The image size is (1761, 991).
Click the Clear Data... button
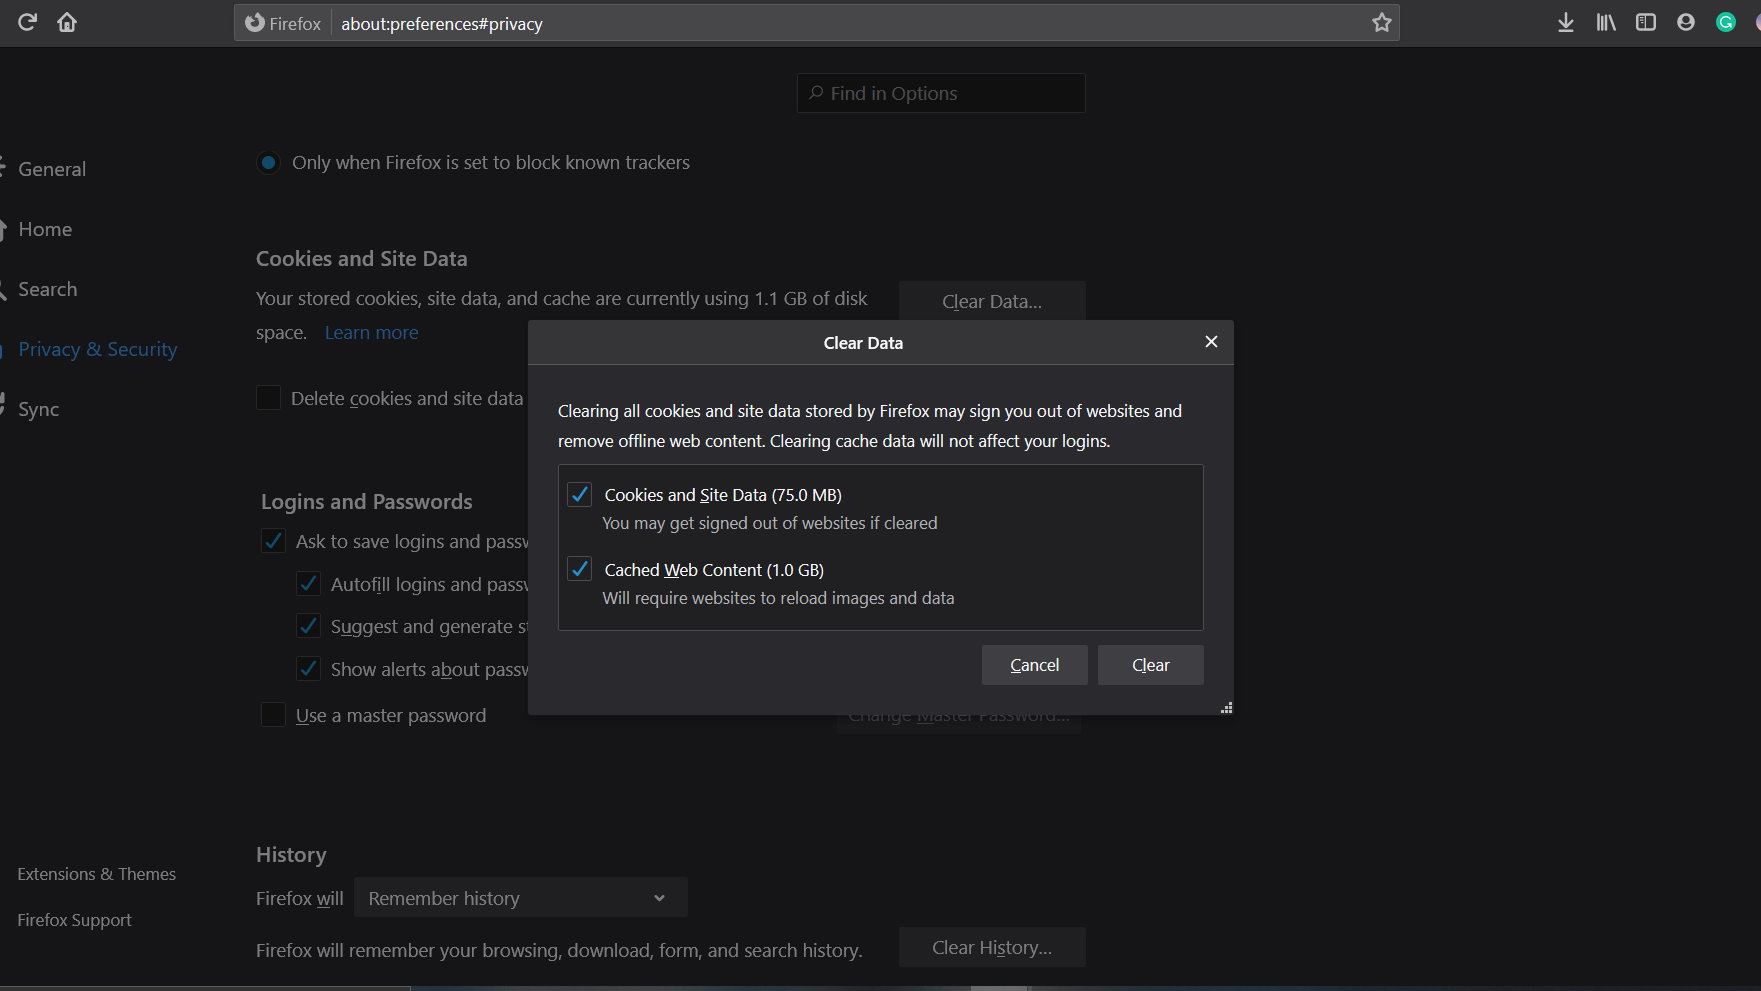click(992, 301)
